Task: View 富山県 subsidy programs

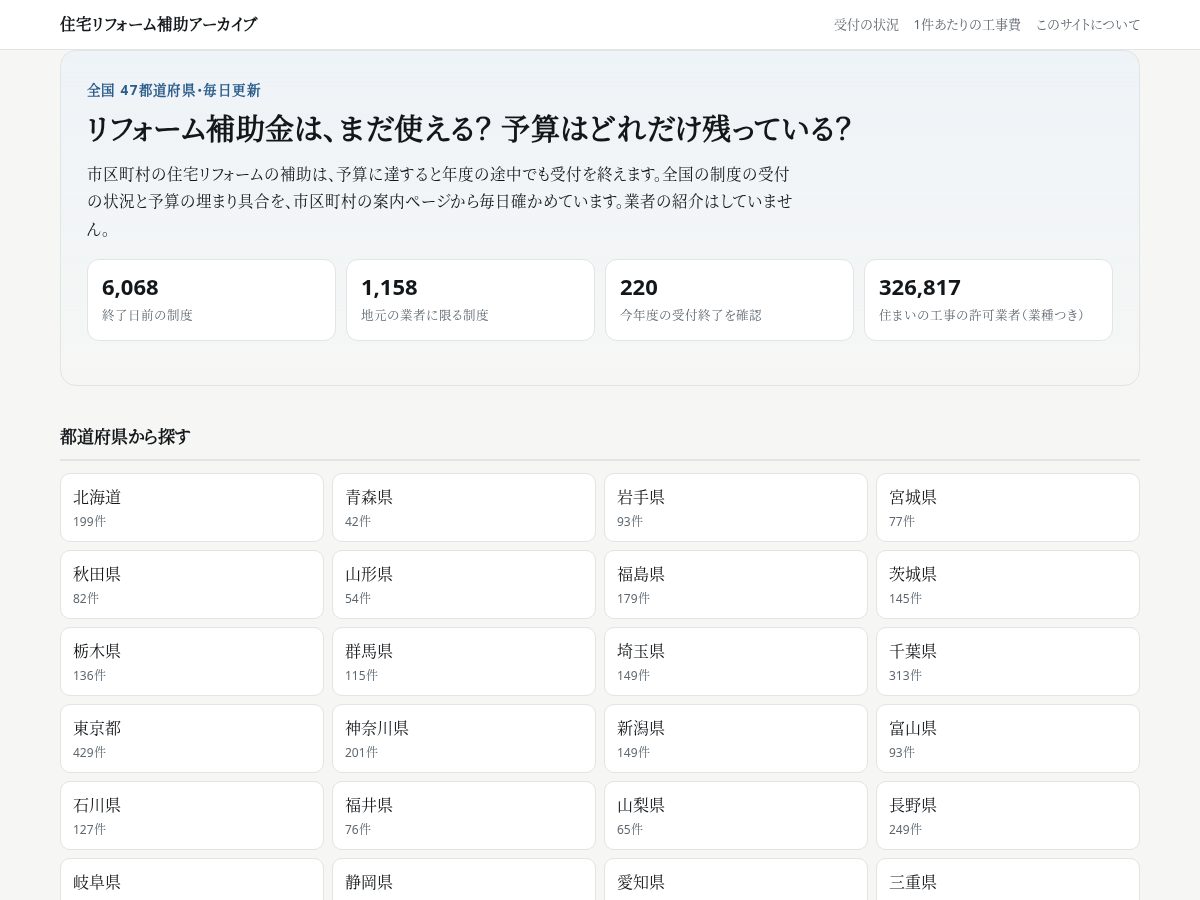Action: (1008, 738)
